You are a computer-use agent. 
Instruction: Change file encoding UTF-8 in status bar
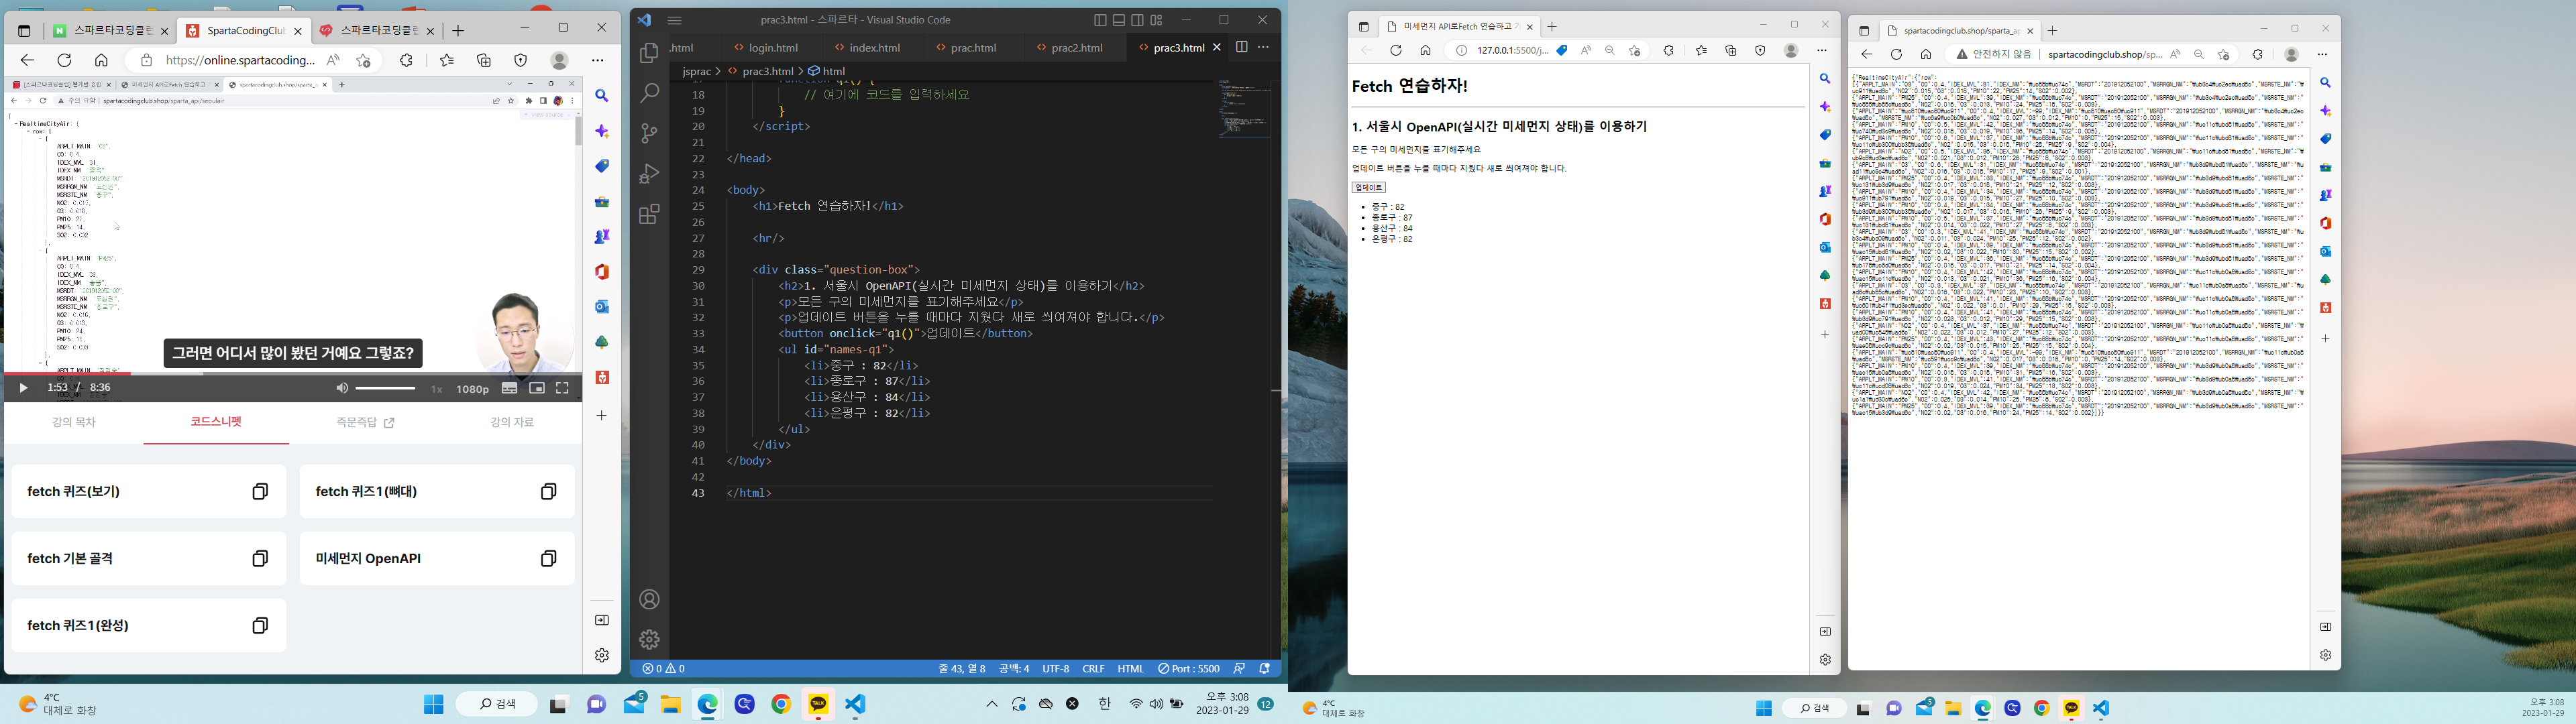1056,669
